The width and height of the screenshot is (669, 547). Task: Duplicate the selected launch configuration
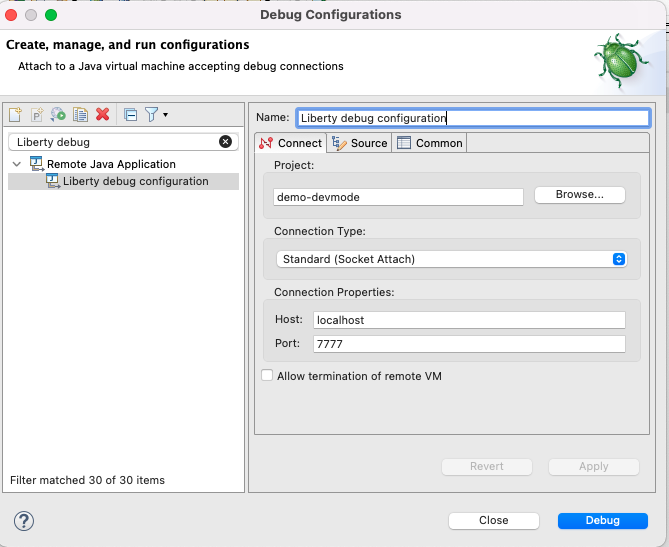(x=80, y=115)
